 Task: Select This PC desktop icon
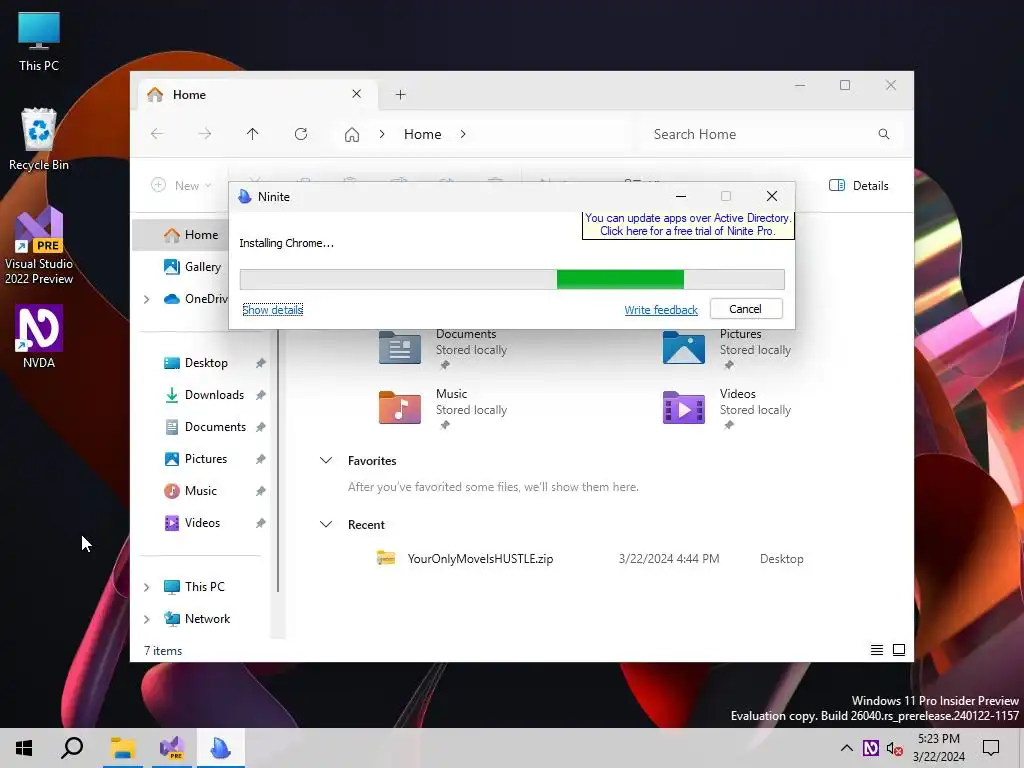pos(39,41)
